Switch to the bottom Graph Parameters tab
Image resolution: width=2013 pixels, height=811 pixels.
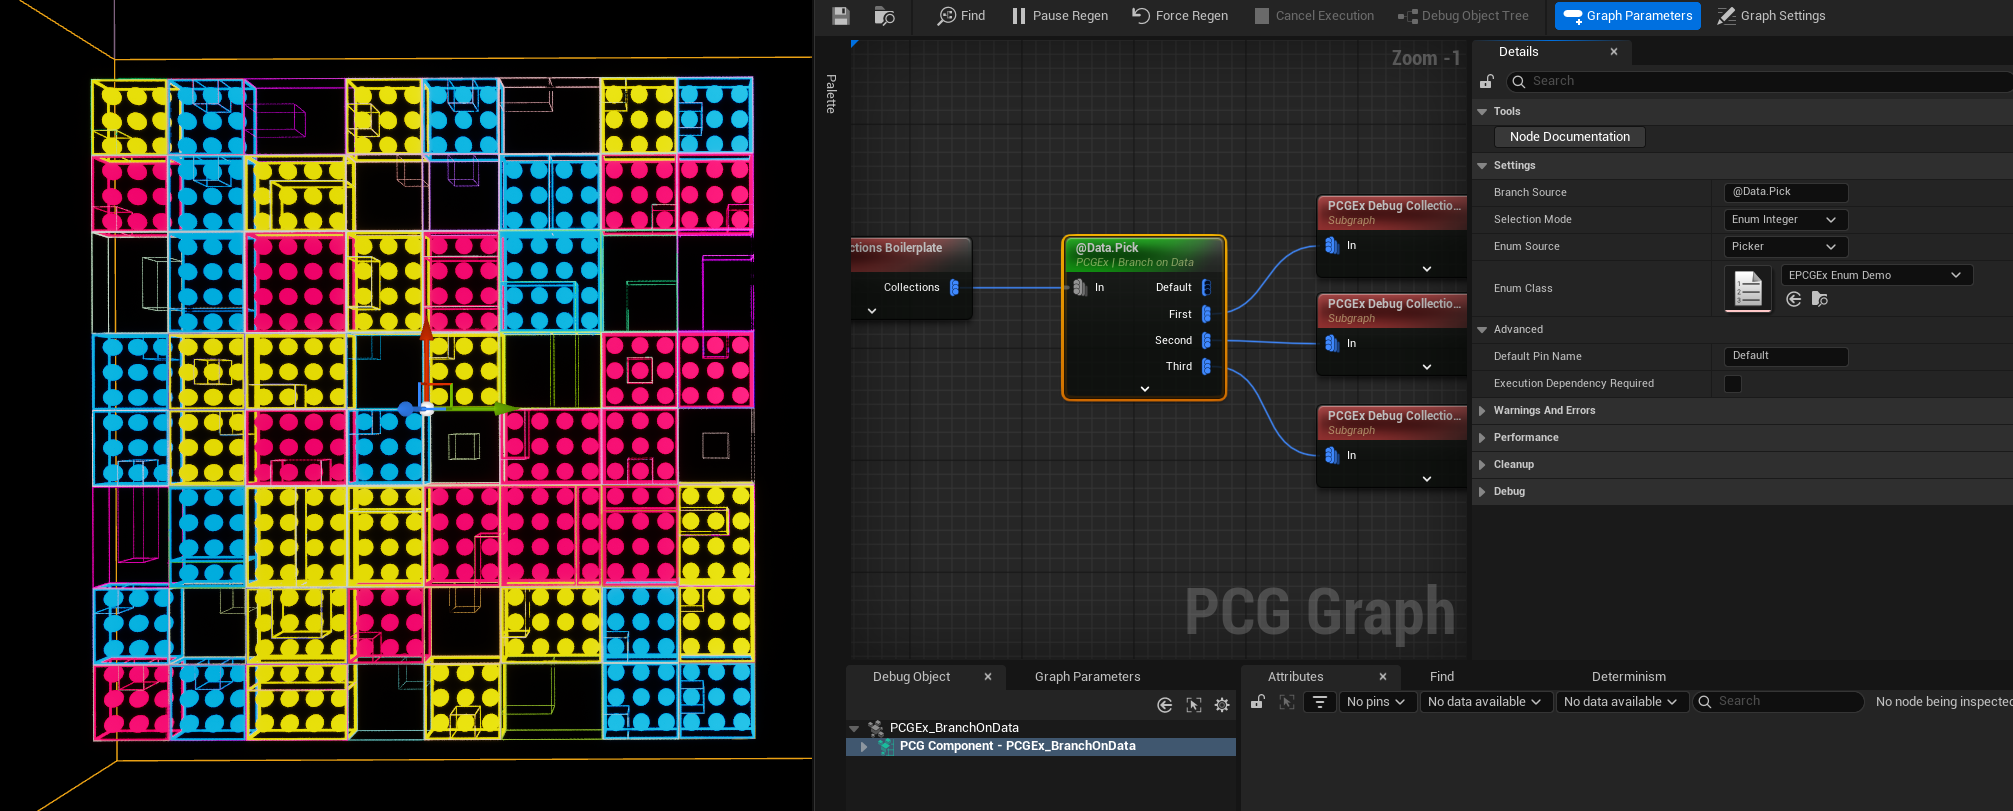(1087, 677)
